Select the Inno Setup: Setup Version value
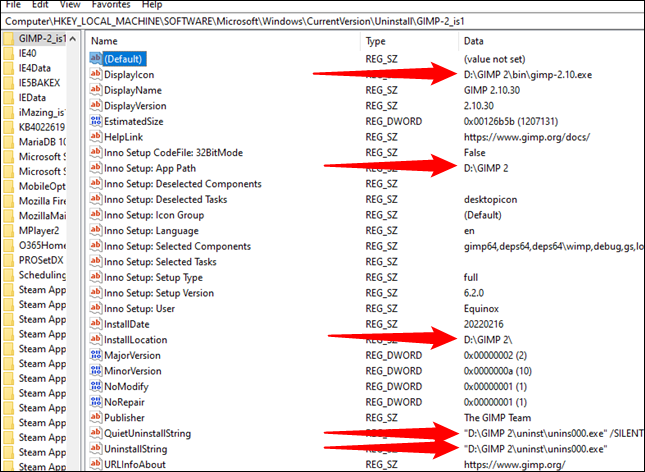The height and width of the screenshot is (472, 645). click(159, 293)
